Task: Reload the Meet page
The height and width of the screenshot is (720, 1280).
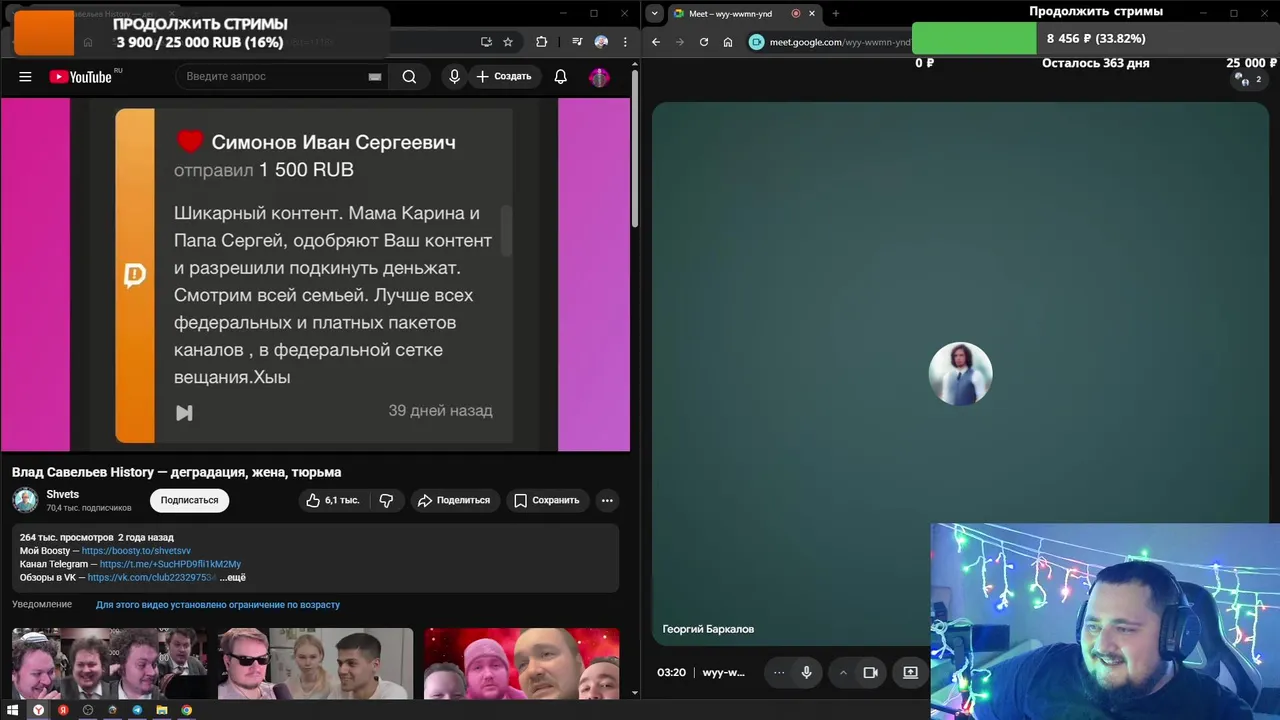Action: click(704, 42)
